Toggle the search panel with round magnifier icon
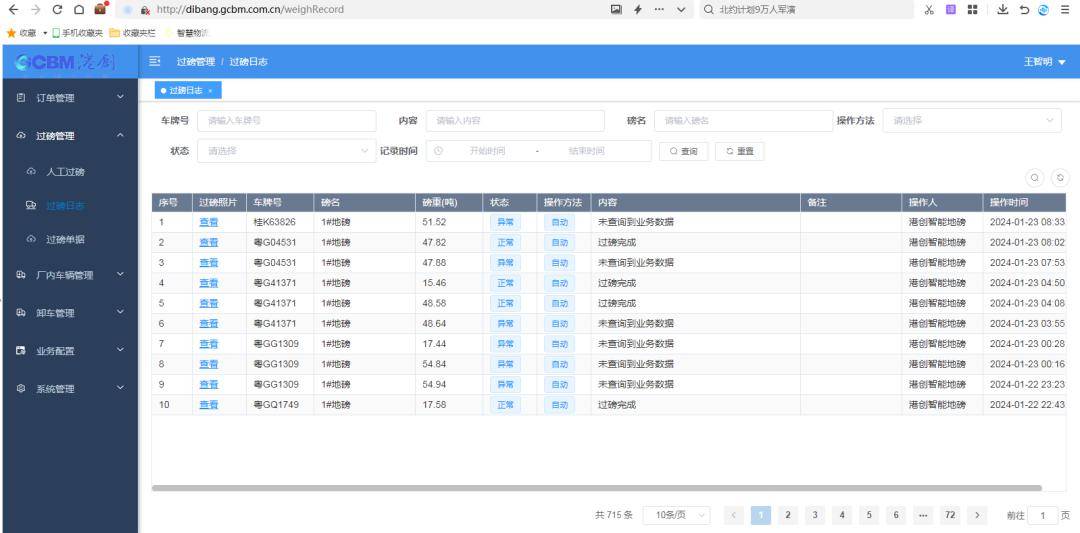Screen dimensions: 1080x533 click(1035, 178)
